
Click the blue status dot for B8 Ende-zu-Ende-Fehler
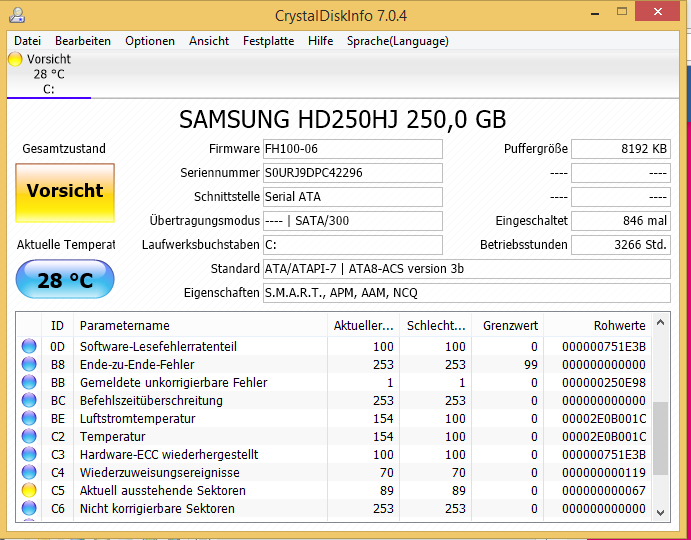point(29,365)
